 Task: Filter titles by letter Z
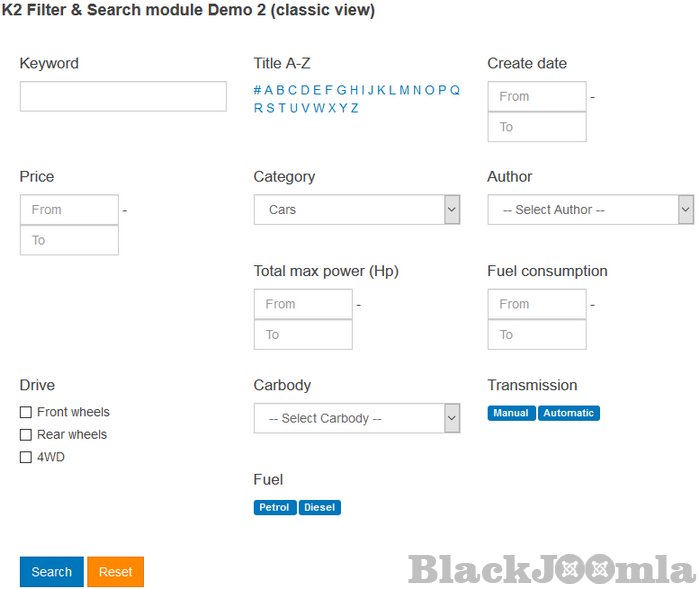pos(354,108)
